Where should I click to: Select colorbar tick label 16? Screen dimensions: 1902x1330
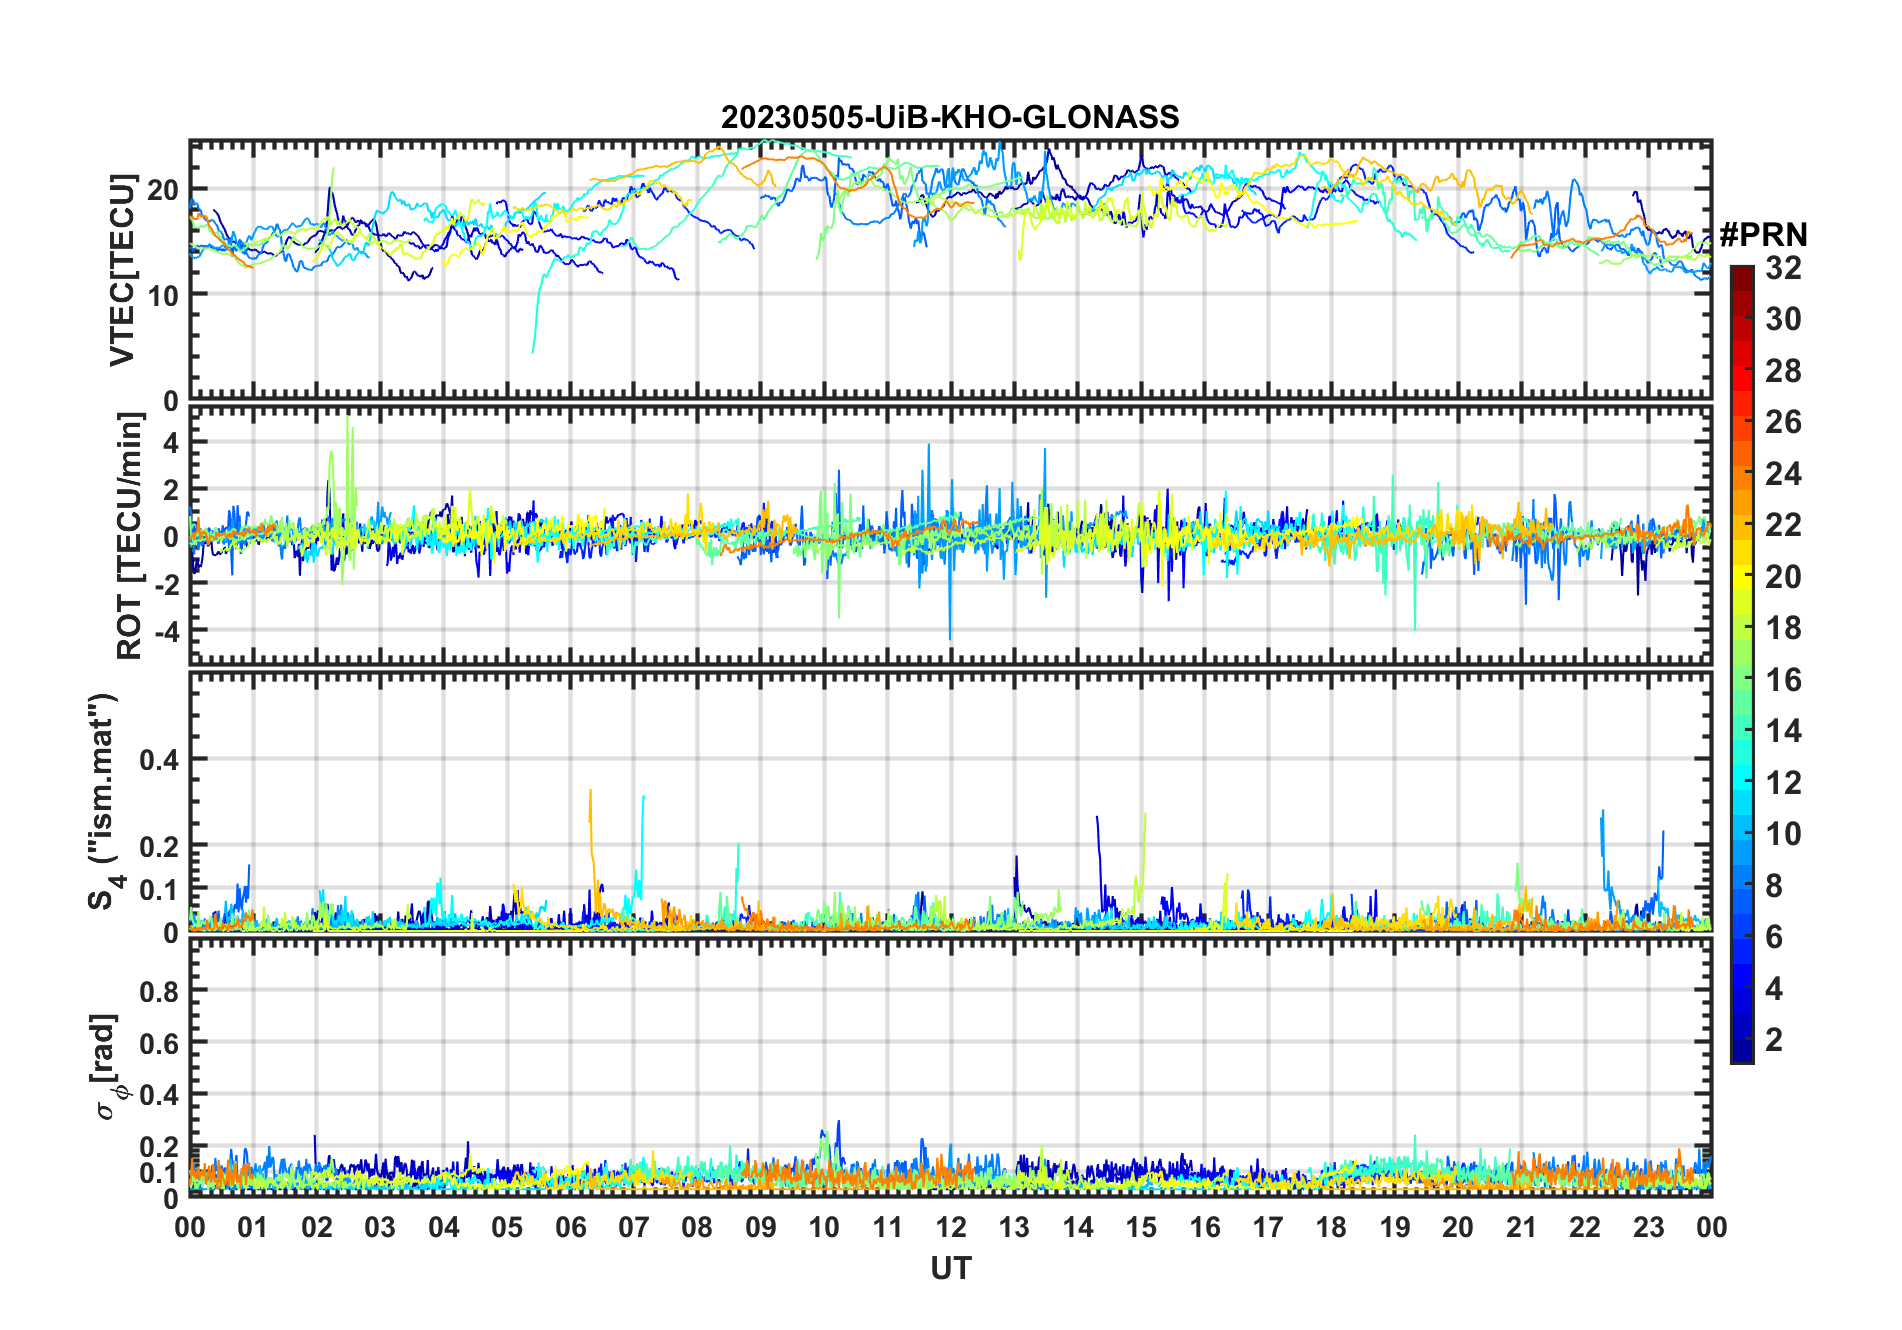point(1783,680)
